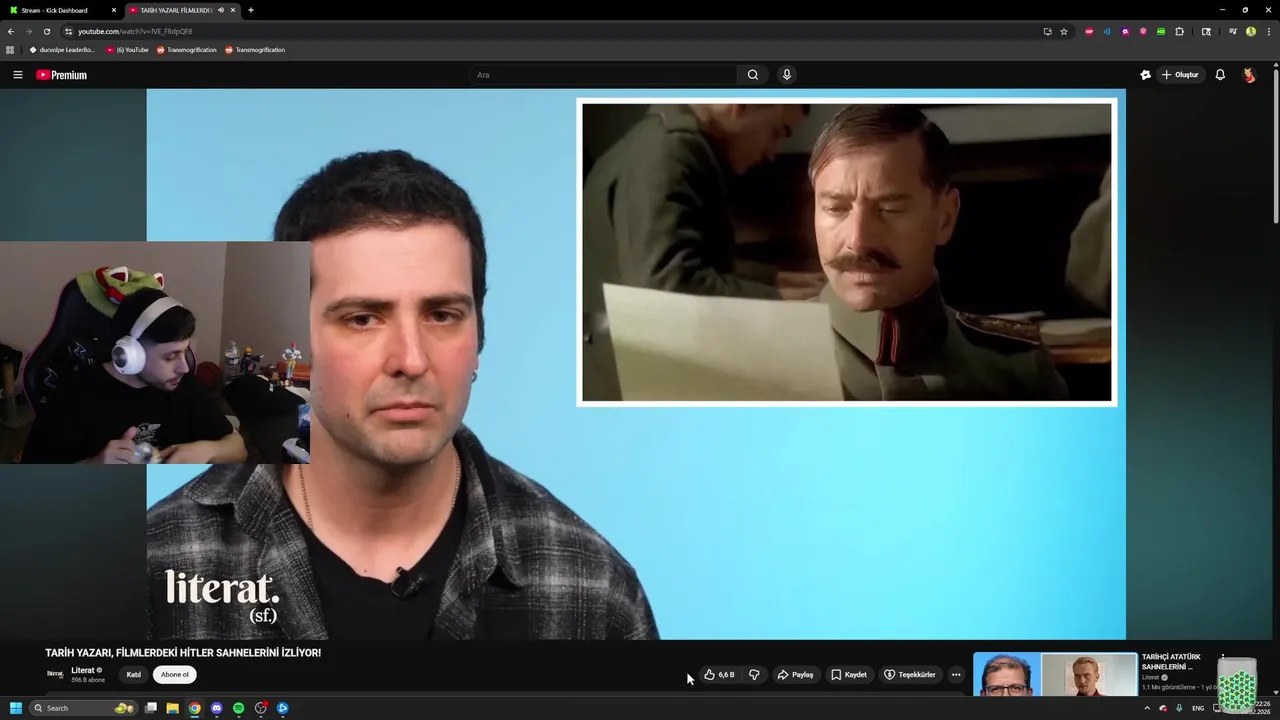The image size is (1280, 720).
Task: Open more actions three-dot menu under video
Action: 956,675
